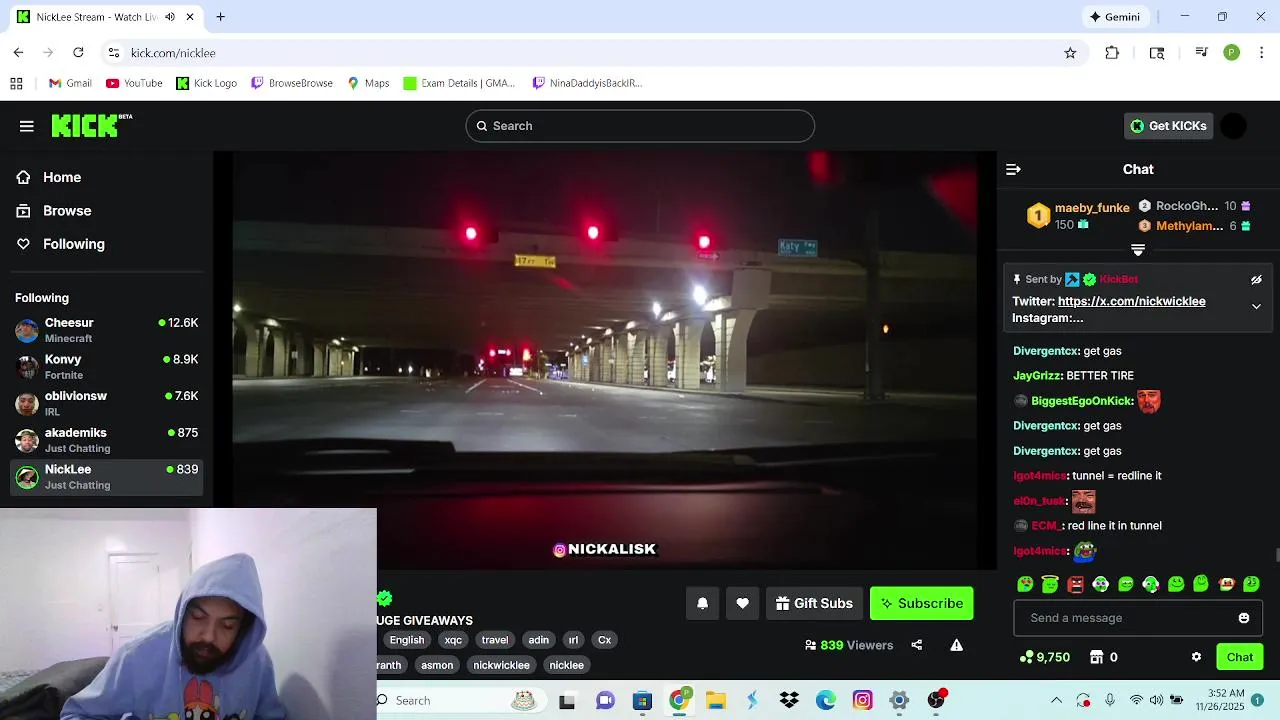Open chat settings gear
This screenshot has height=720, width=1280.
pos(1196,657)
